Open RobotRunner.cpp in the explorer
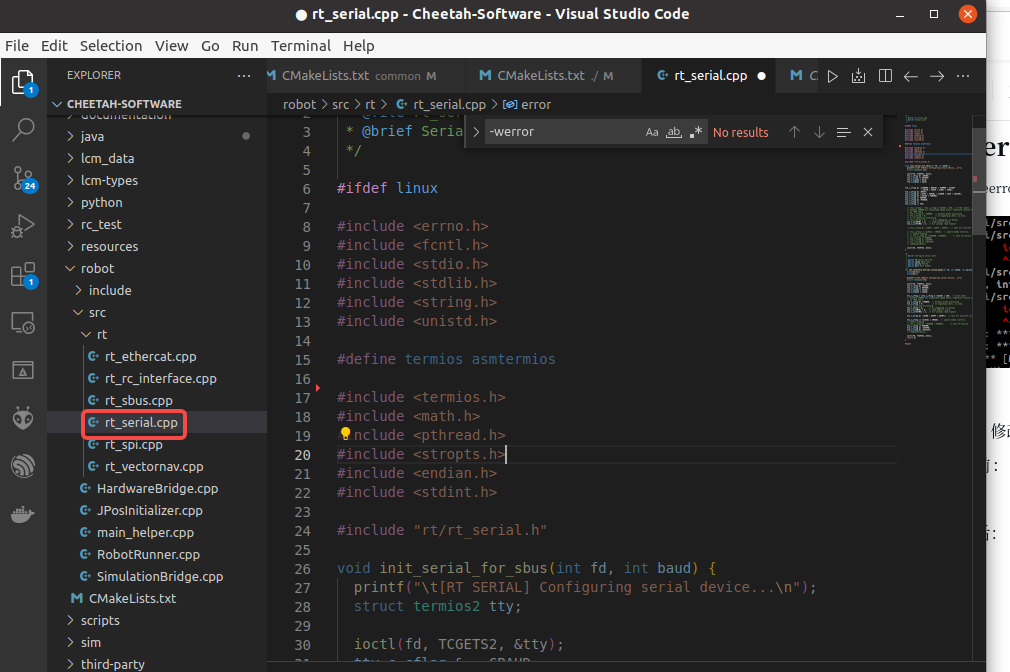1010x672 pixels. point(148,554)
